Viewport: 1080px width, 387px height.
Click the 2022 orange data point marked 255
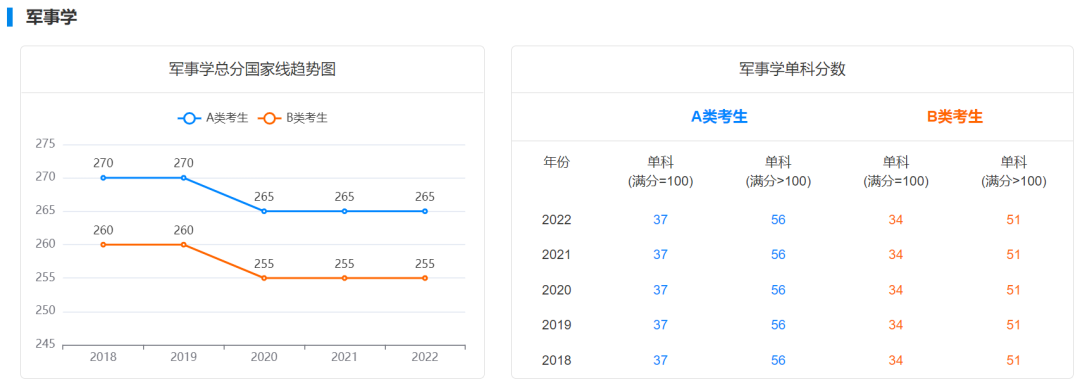[x=425, y=278]
